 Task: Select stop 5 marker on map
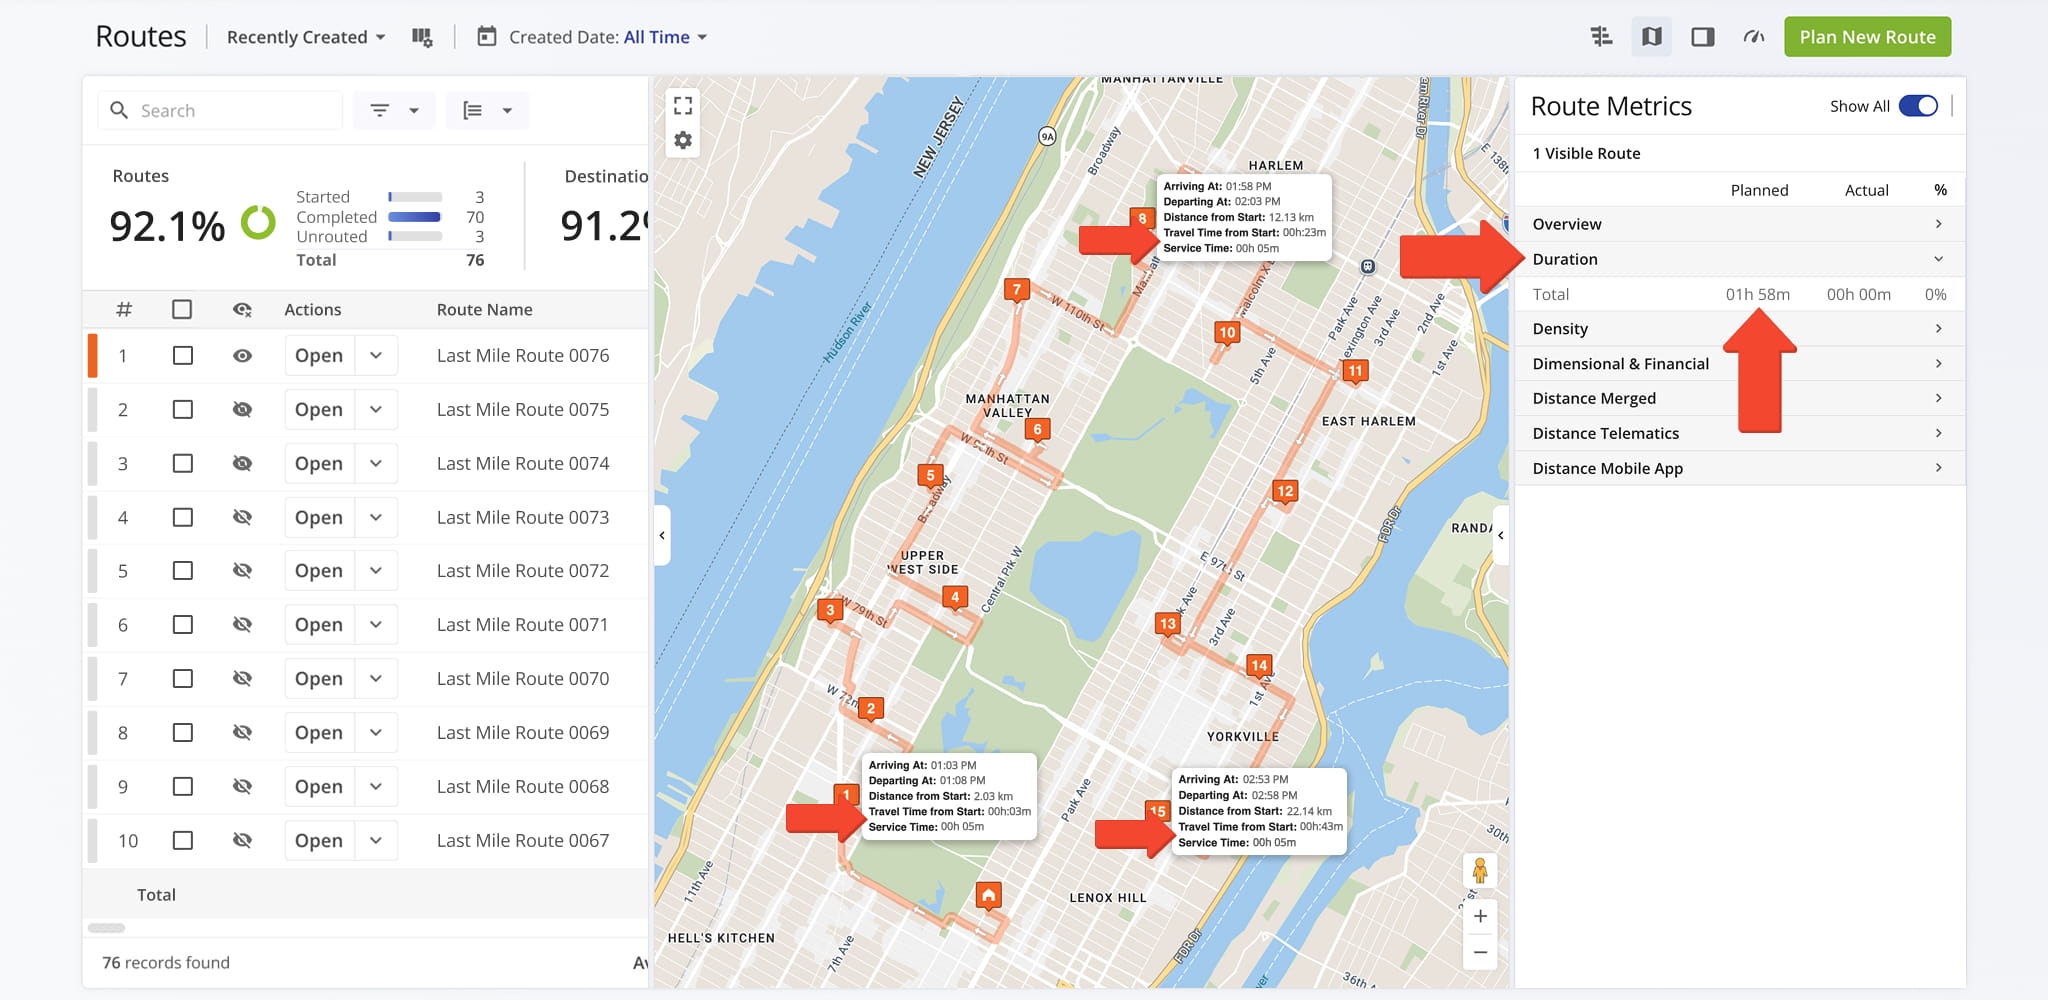[930, 476]
